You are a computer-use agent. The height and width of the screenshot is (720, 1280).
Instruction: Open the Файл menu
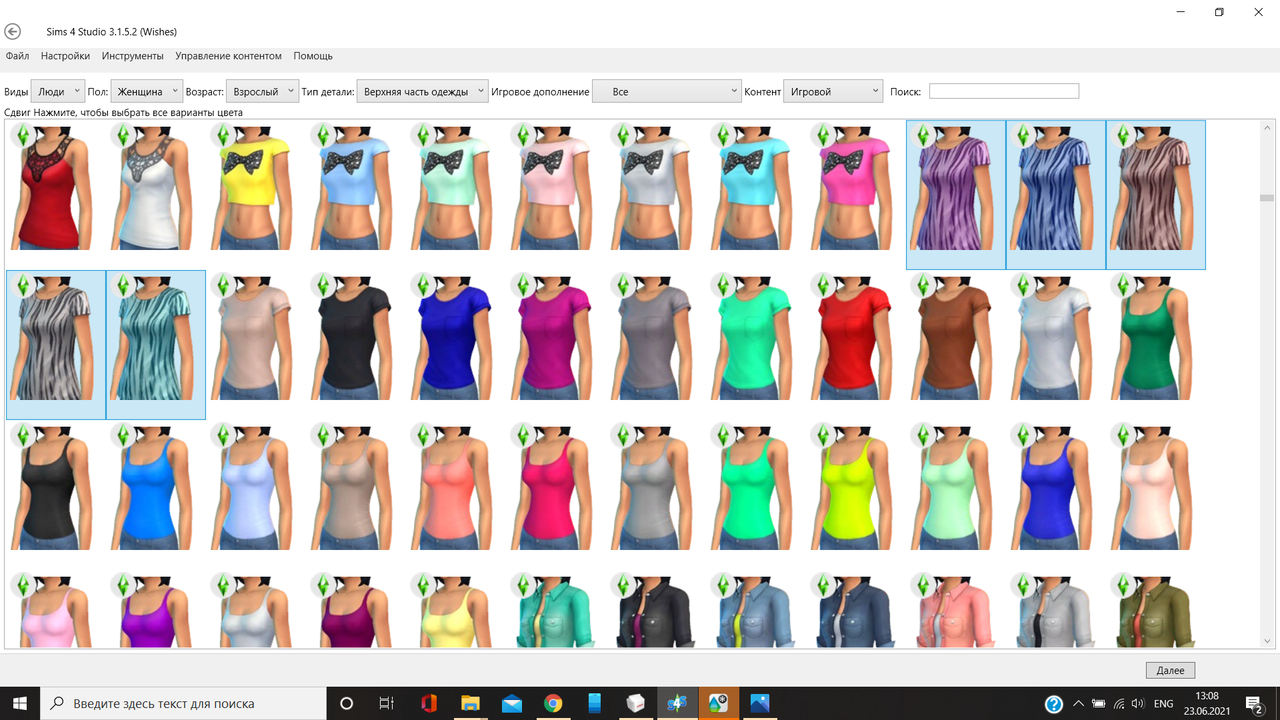pyautogui.click(x=17, y=56)
